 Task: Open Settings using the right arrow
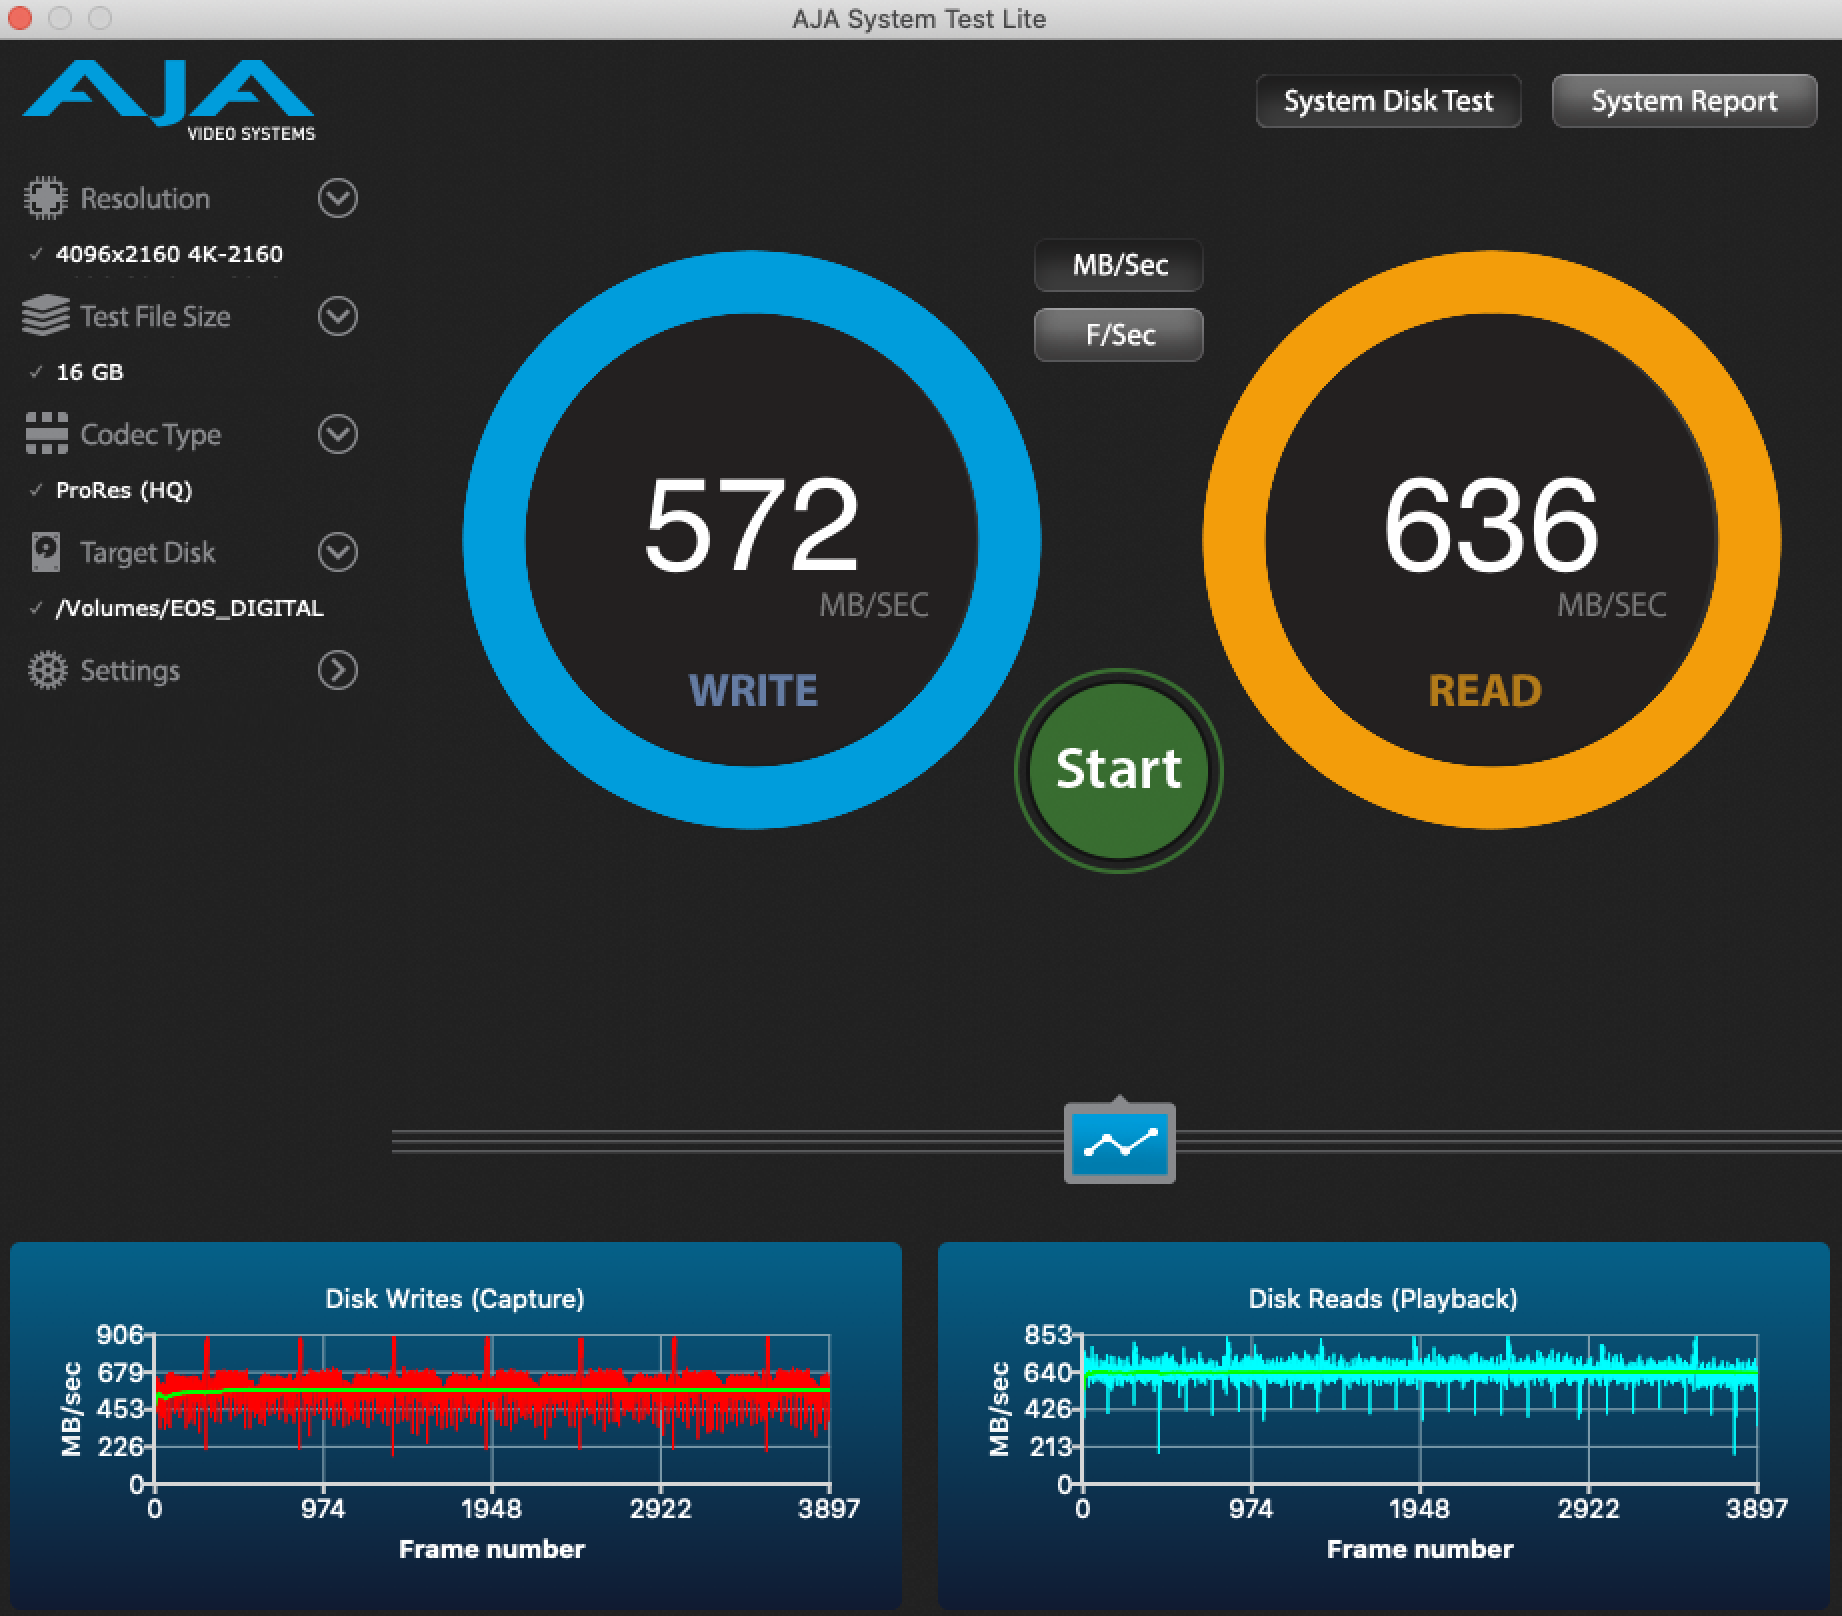(337, 670)
